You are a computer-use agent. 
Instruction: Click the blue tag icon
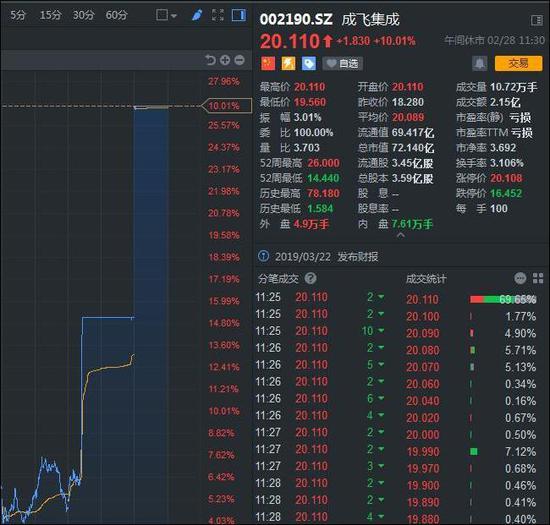click(309, 63)
